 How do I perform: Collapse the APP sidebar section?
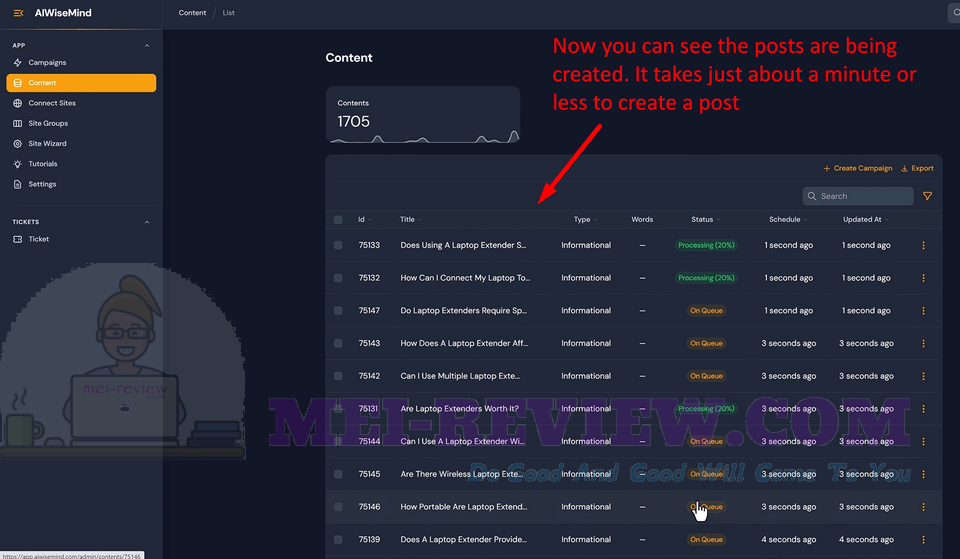pos(147,45)
